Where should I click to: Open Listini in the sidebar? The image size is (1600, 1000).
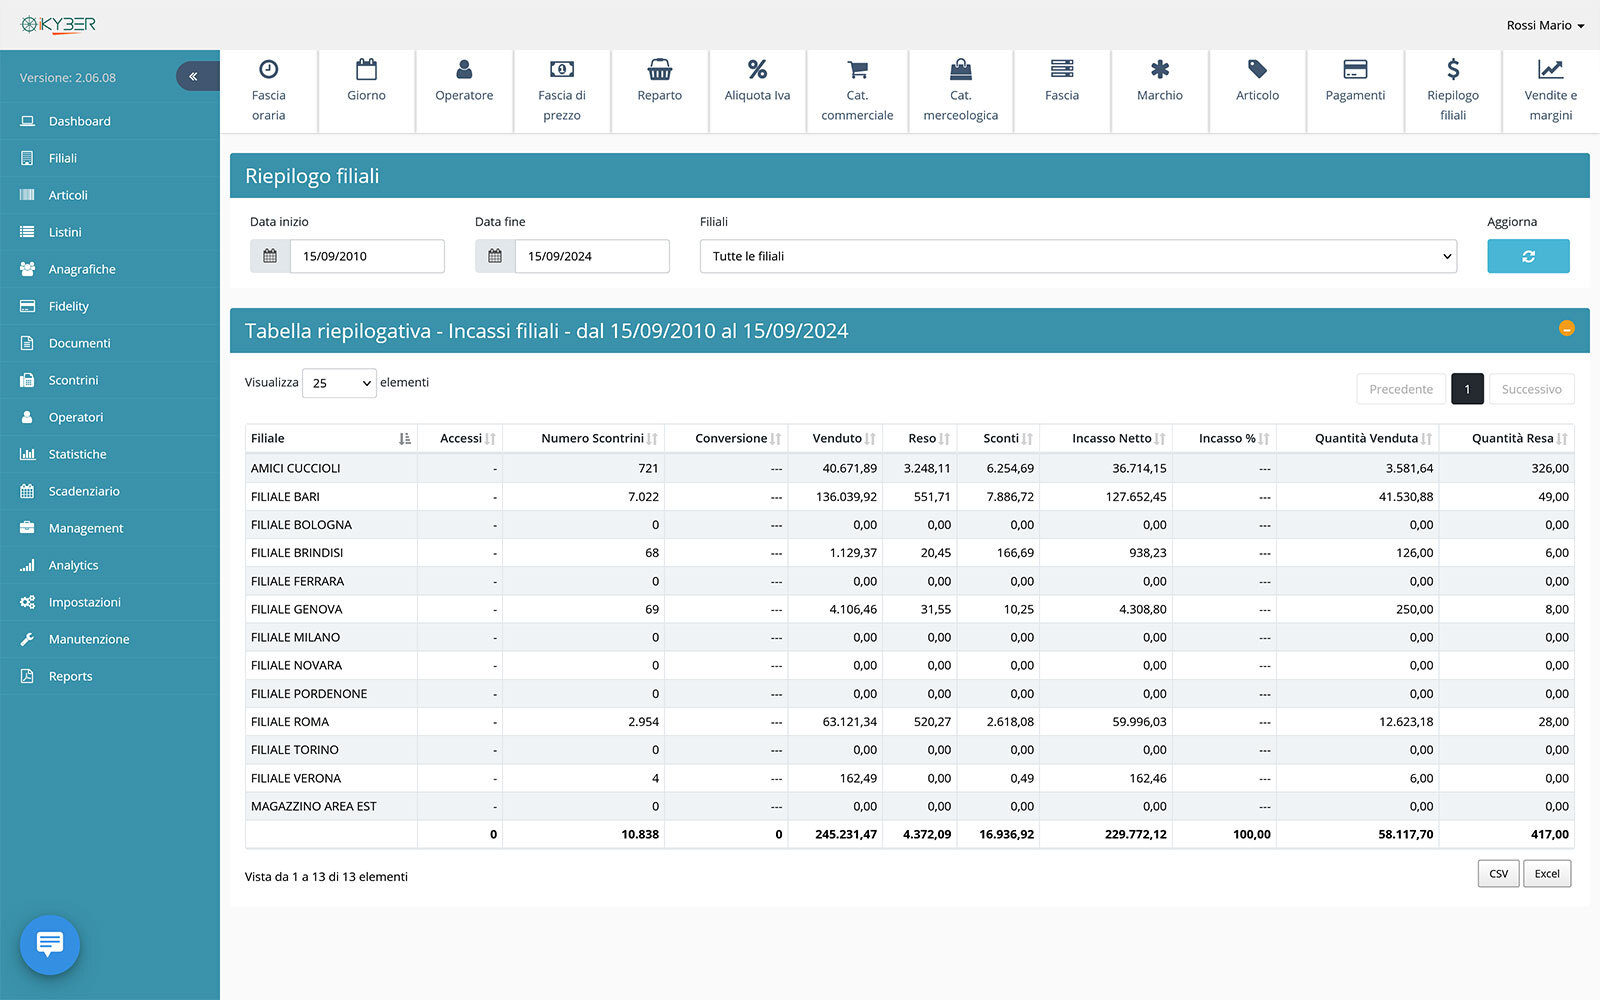point(110,232)
